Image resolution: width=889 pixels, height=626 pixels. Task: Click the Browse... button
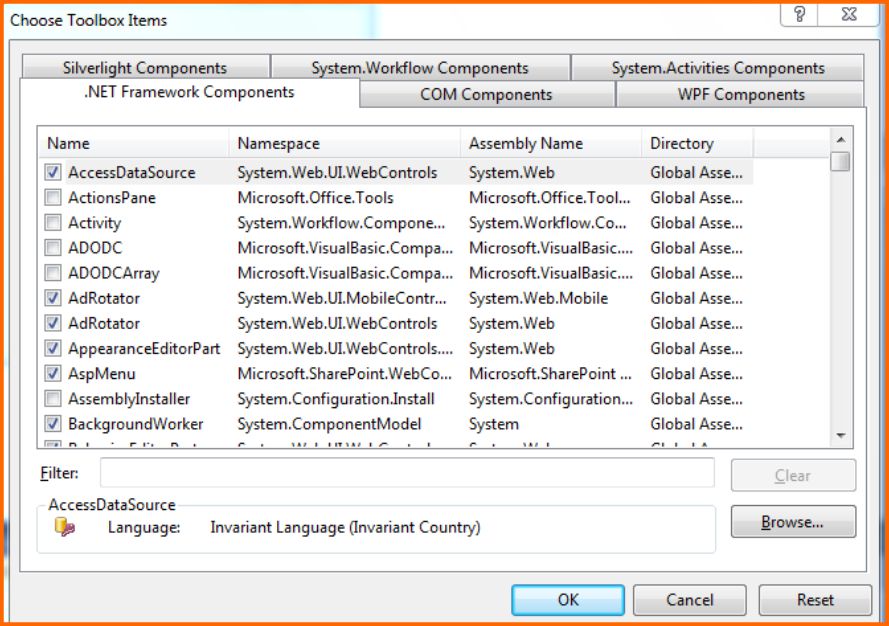tap(793, 522)
